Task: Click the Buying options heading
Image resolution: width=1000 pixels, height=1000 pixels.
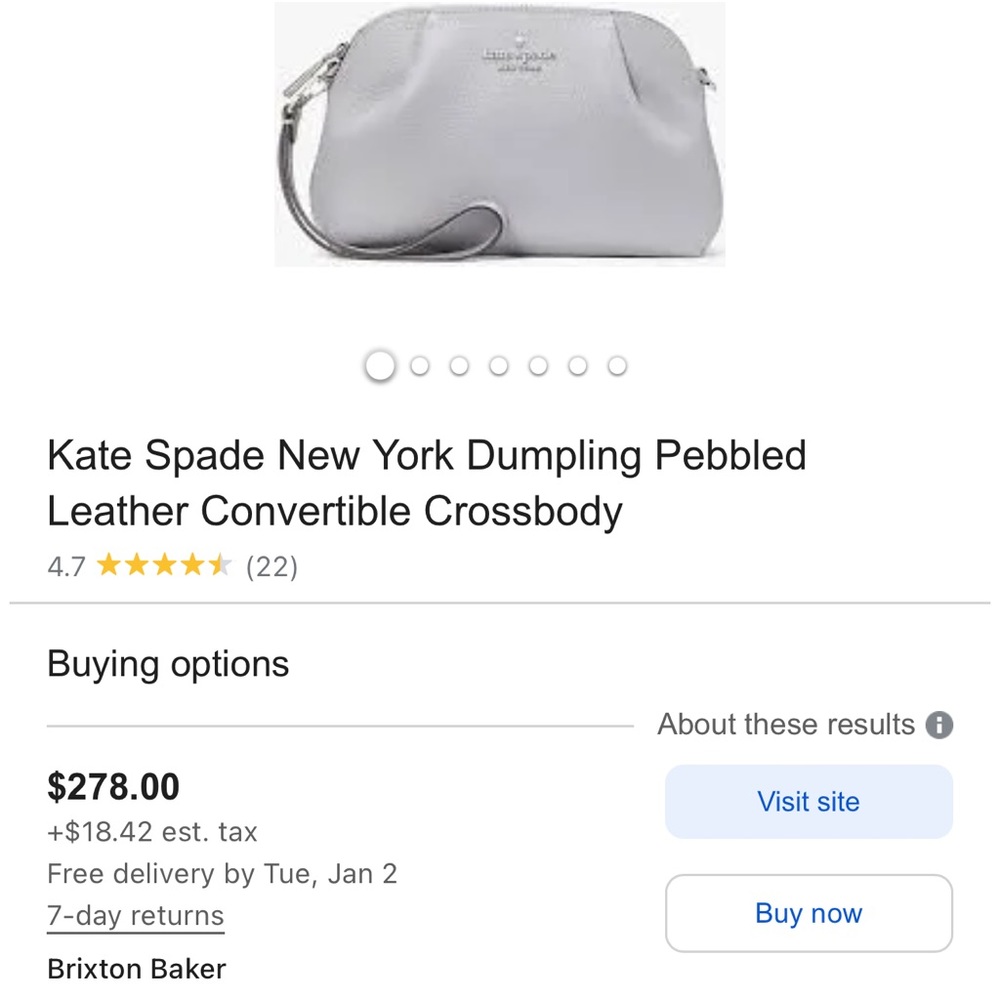Action: tap(168, 663)
